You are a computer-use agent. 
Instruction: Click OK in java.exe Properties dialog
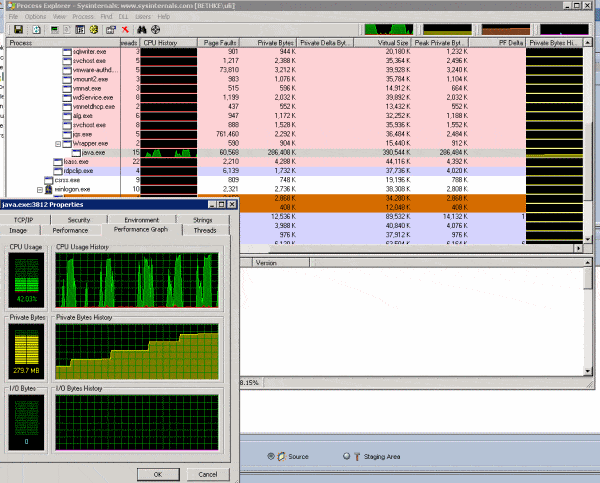[158, 474]
